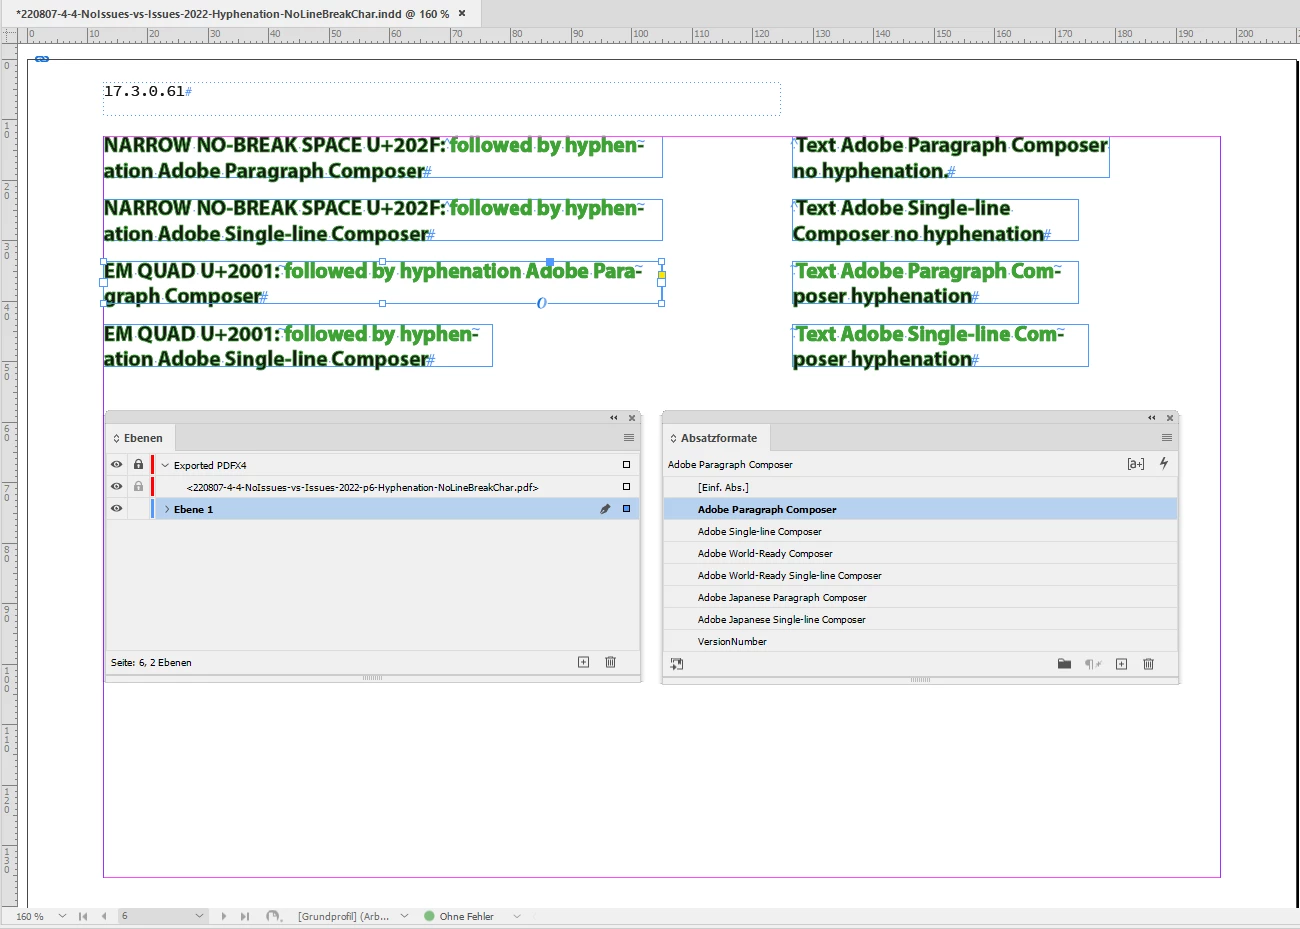
Task: Open the preflight menu icon in status bar
Action: tap(274, 916)
